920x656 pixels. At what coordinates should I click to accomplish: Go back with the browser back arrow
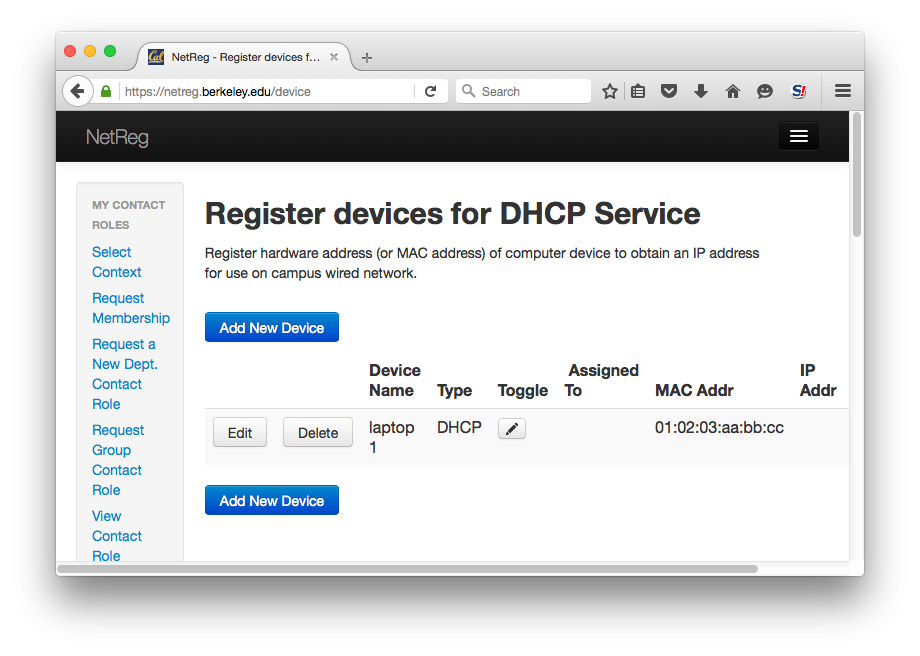coord(77,91)
